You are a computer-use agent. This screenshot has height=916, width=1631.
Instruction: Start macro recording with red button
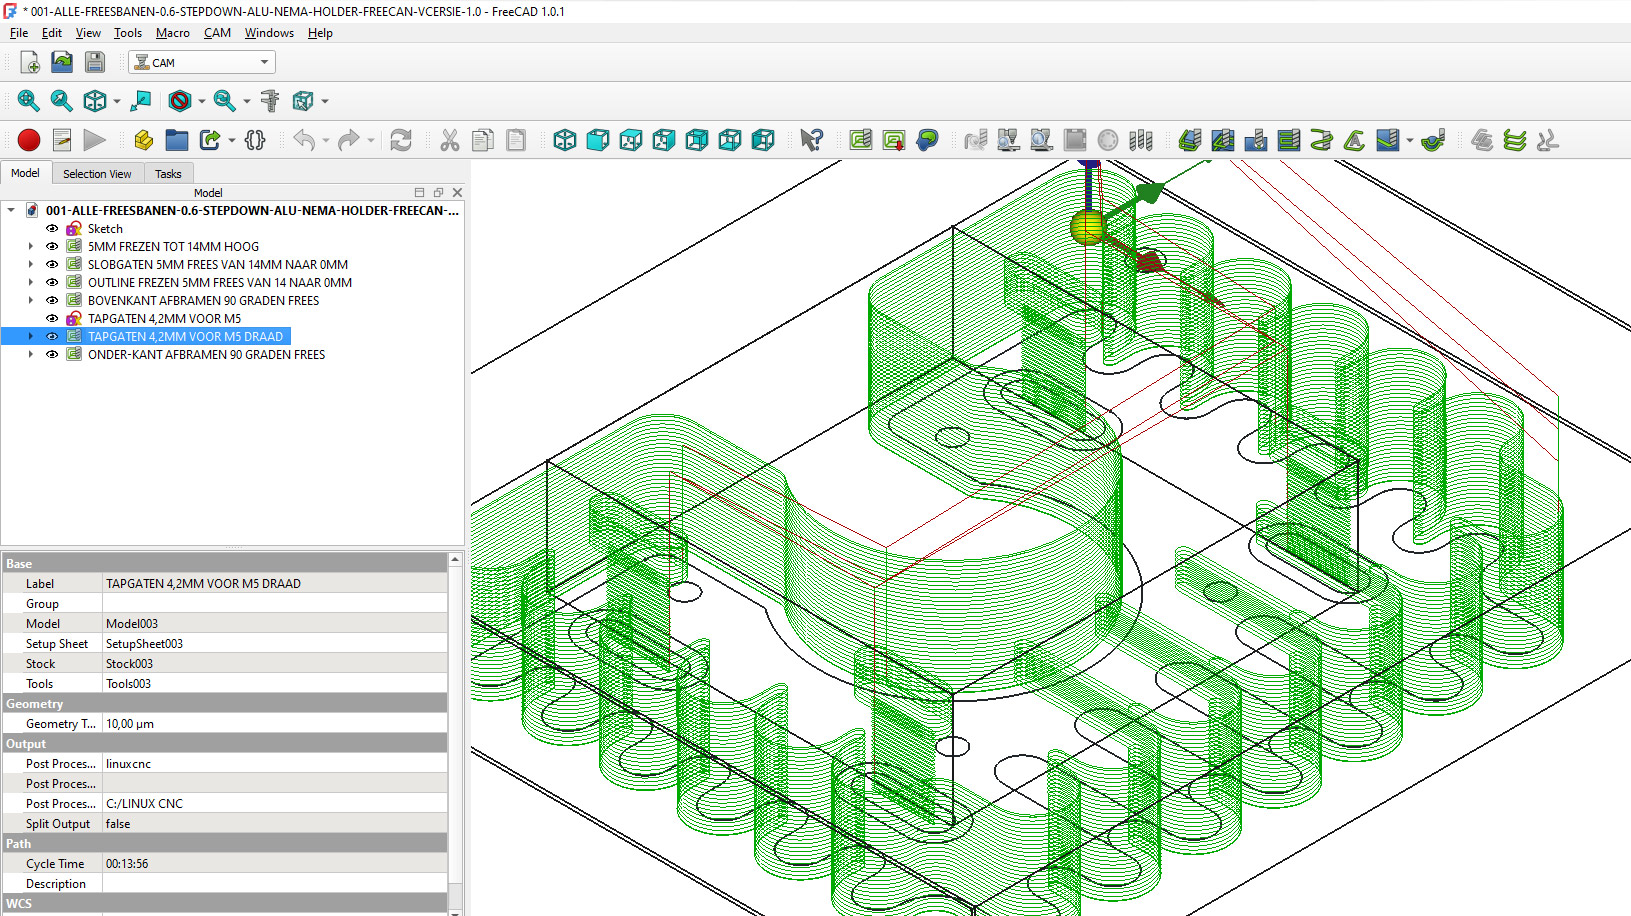click(29, 141)
